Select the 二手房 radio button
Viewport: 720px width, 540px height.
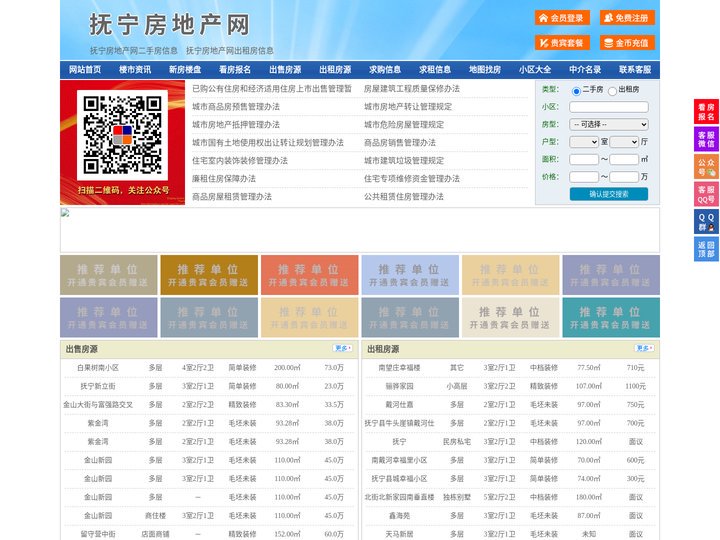click(576, 91)
